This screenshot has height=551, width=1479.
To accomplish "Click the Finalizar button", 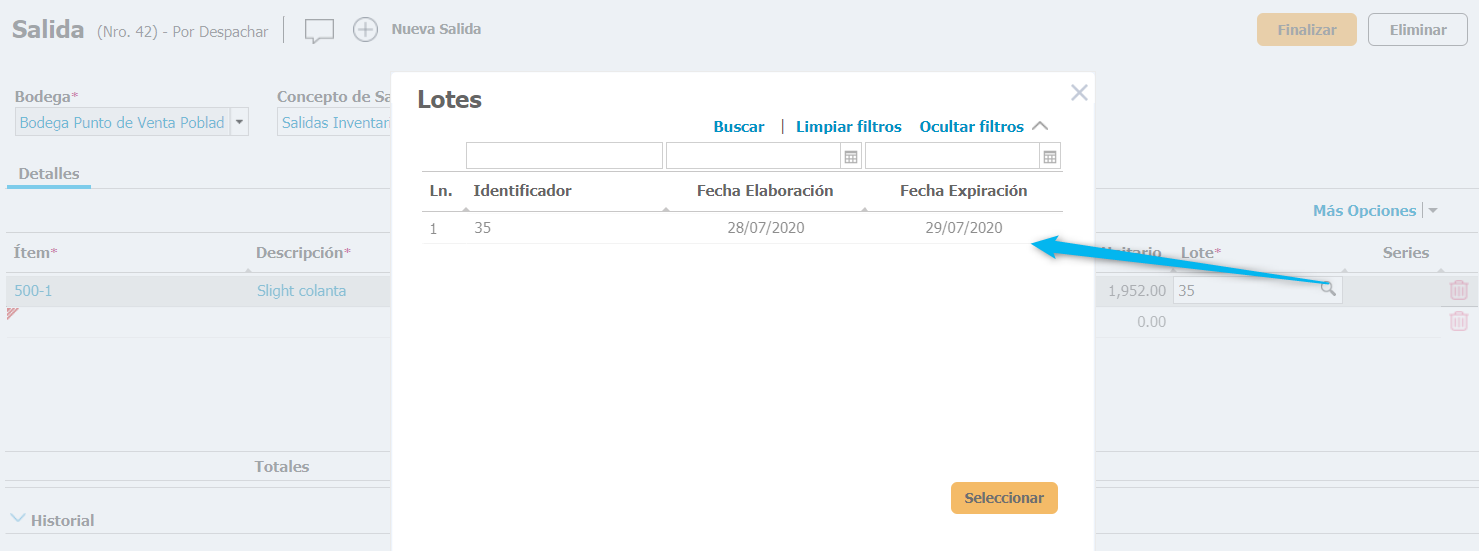I will pyautogui.click(x=1306, y=30).
